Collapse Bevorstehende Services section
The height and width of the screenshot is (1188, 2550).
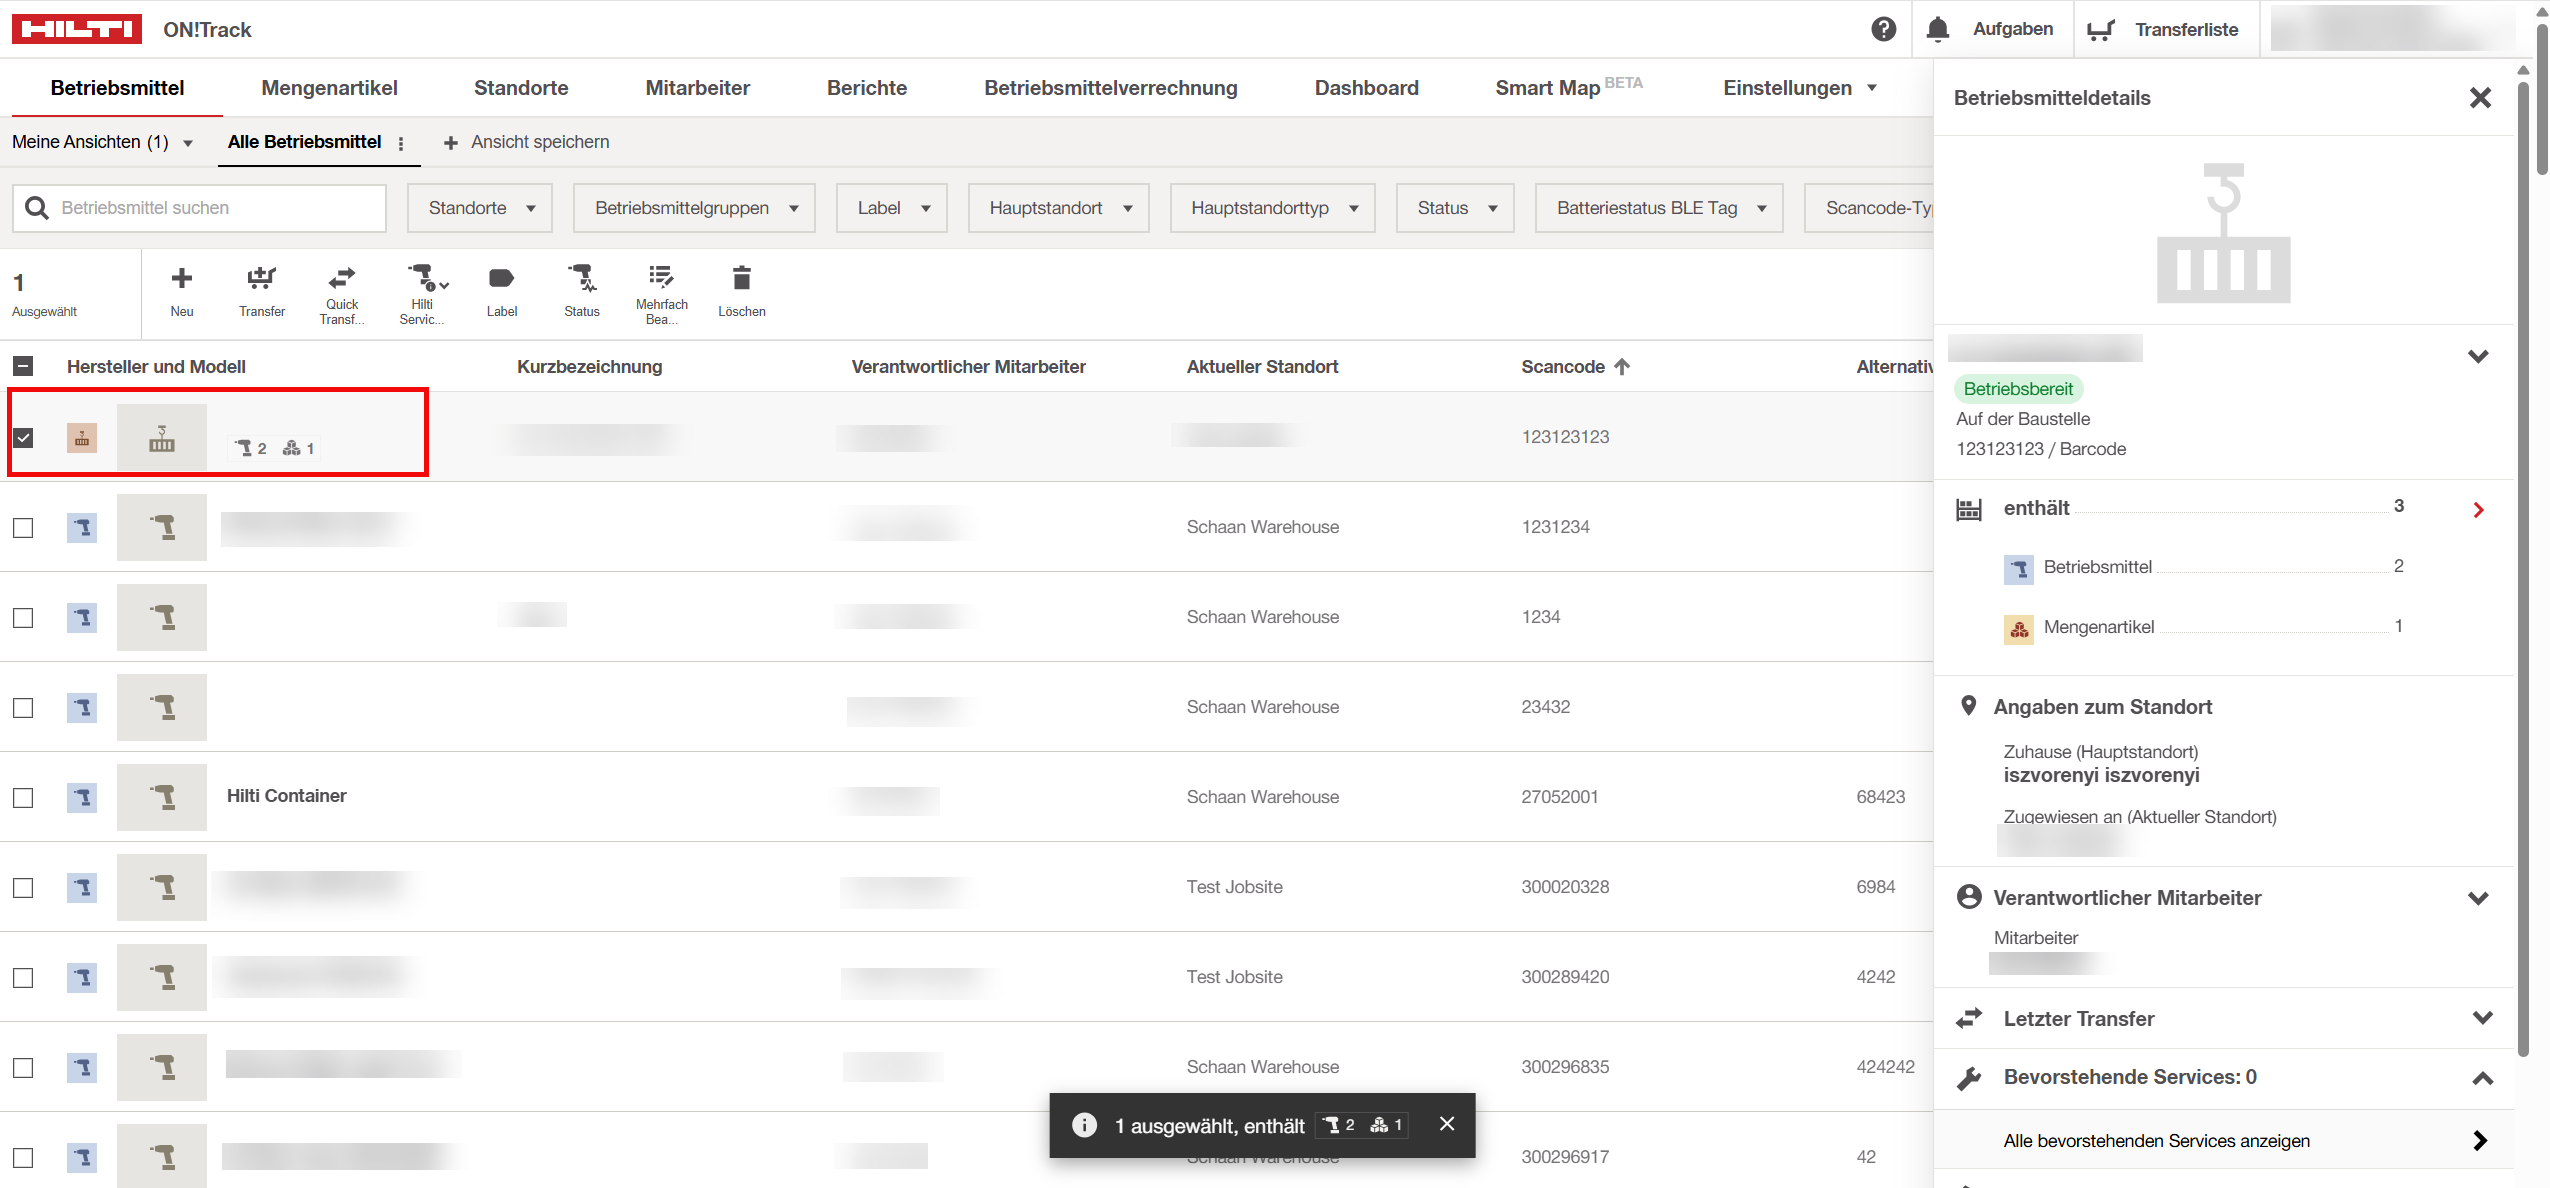tap(2482, 1078)
